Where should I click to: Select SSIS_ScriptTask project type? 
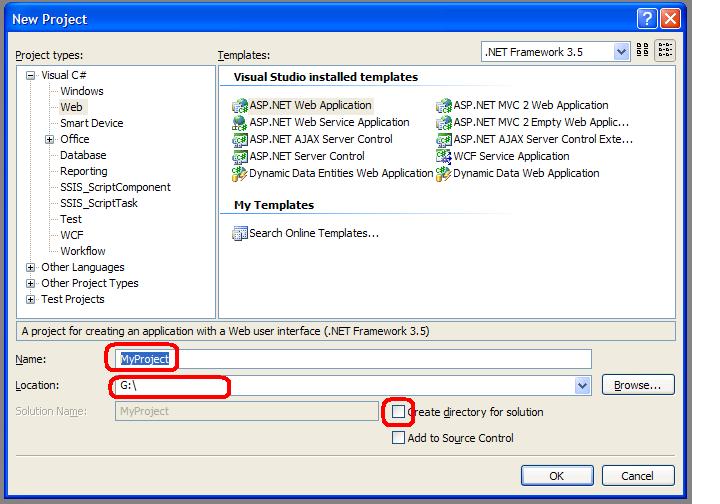click(x=99, y=203)
